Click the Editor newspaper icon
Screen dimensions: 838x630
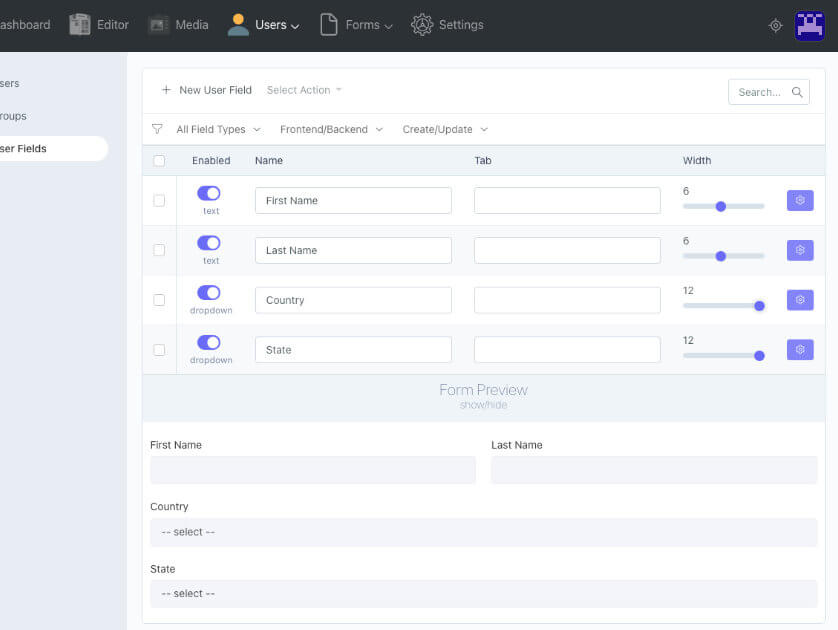[x=80, y=25]
